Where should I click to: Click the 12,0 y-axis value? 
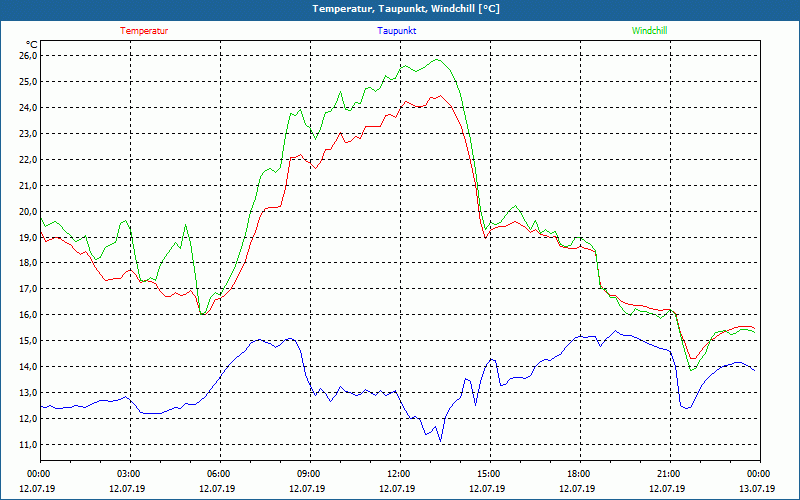pos(28,418)
